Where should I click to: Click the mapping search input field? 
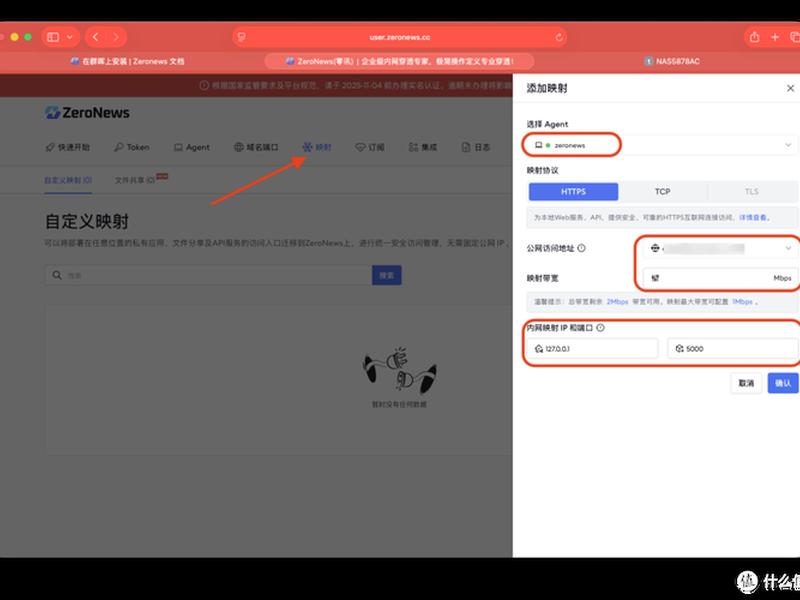208,276
